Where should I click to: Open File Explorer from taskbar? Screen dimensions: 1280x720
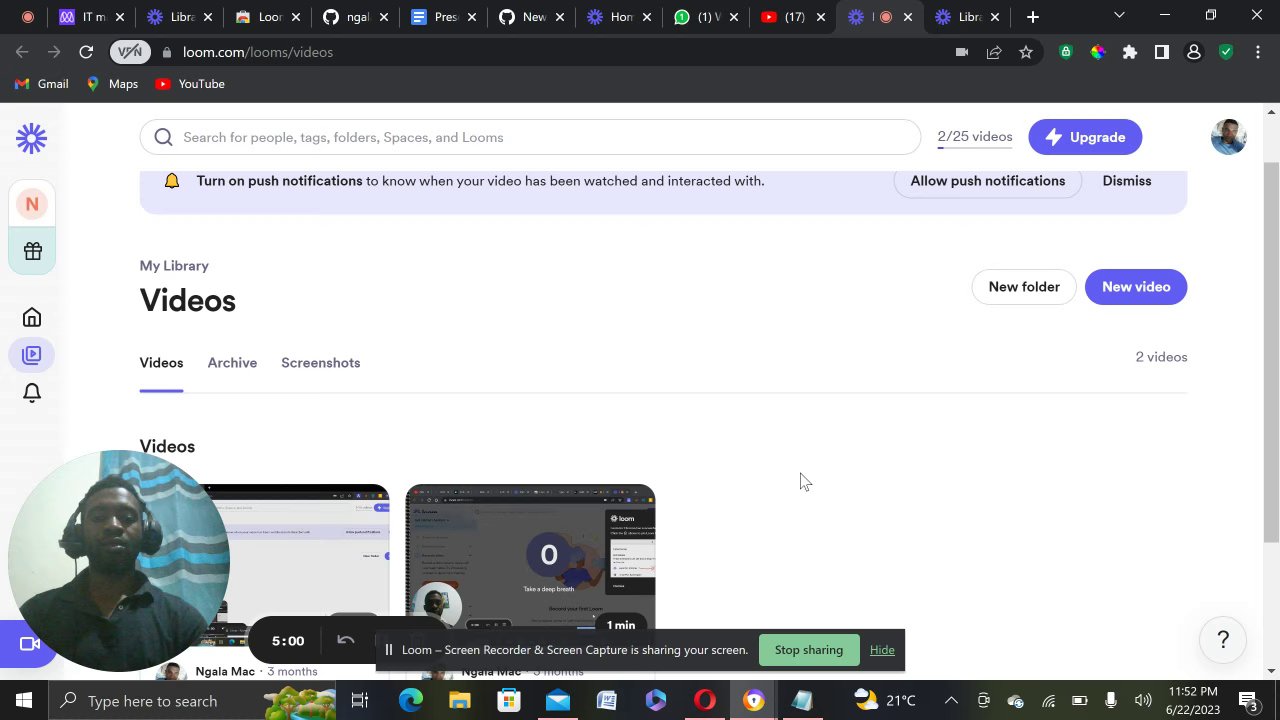click(460, 701)
